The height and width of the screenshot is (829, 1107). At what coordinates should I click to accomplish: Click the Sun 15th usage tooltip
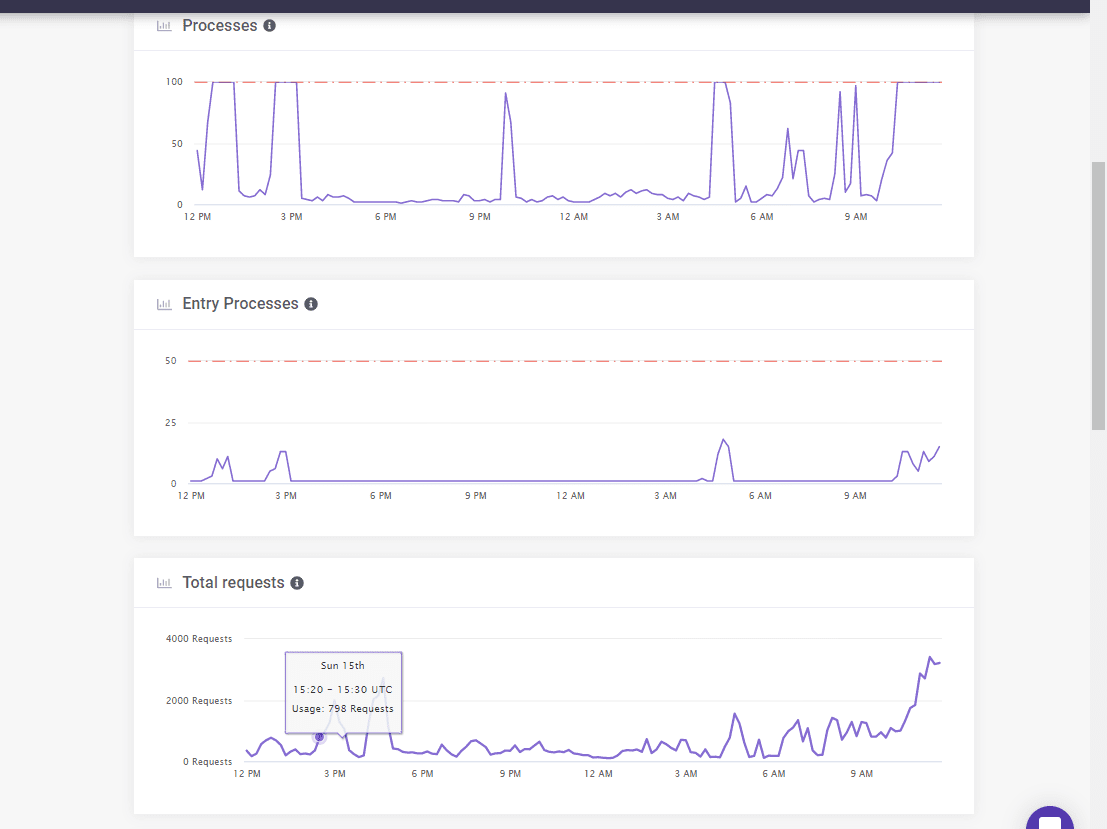pos(343,687)
